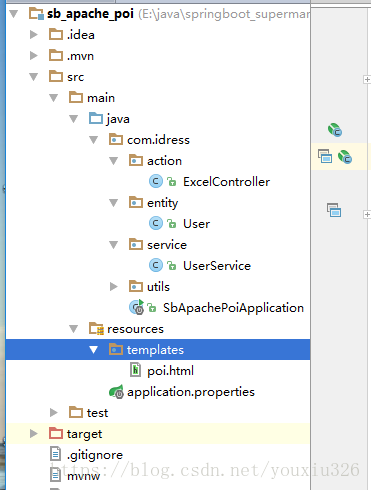The image size is (371, 490).
Task: Click the UserService class icon
Action: click(155, 266)
